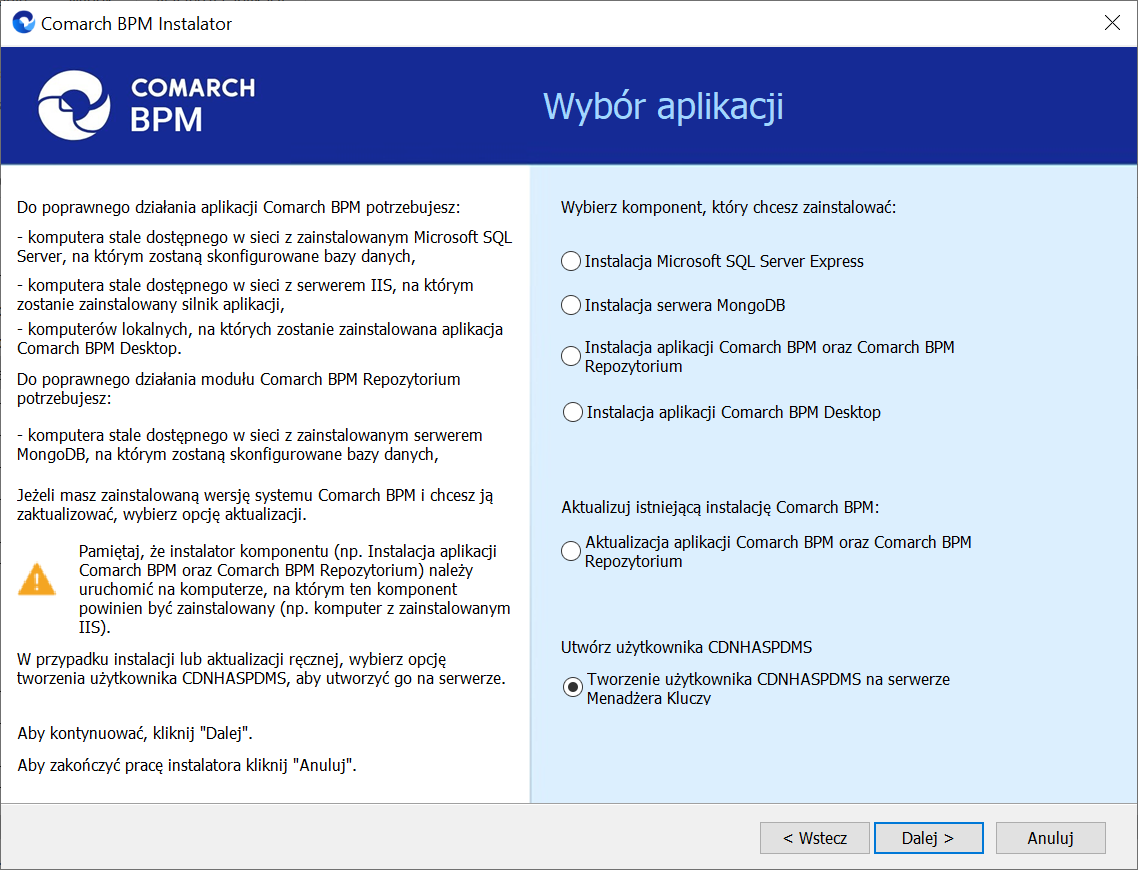Click text 'Wybierz komponent, który chcesz zainstalować:'
The width and height of the screenshot is (1138, 870).
(x=729, y=208)
